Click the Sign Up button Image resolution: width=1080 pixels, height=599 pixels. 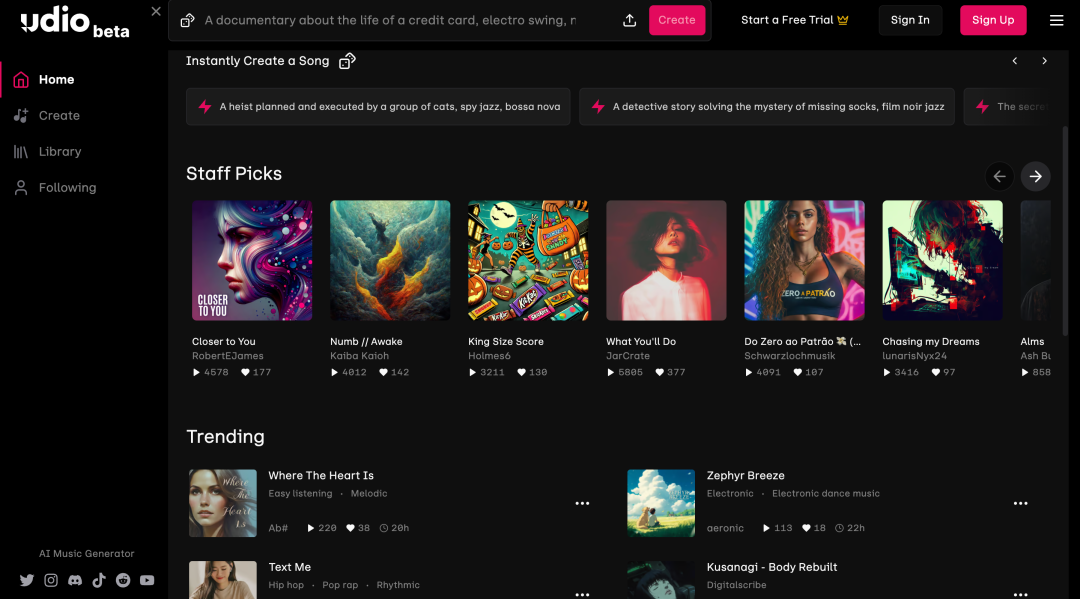(993, 20)
